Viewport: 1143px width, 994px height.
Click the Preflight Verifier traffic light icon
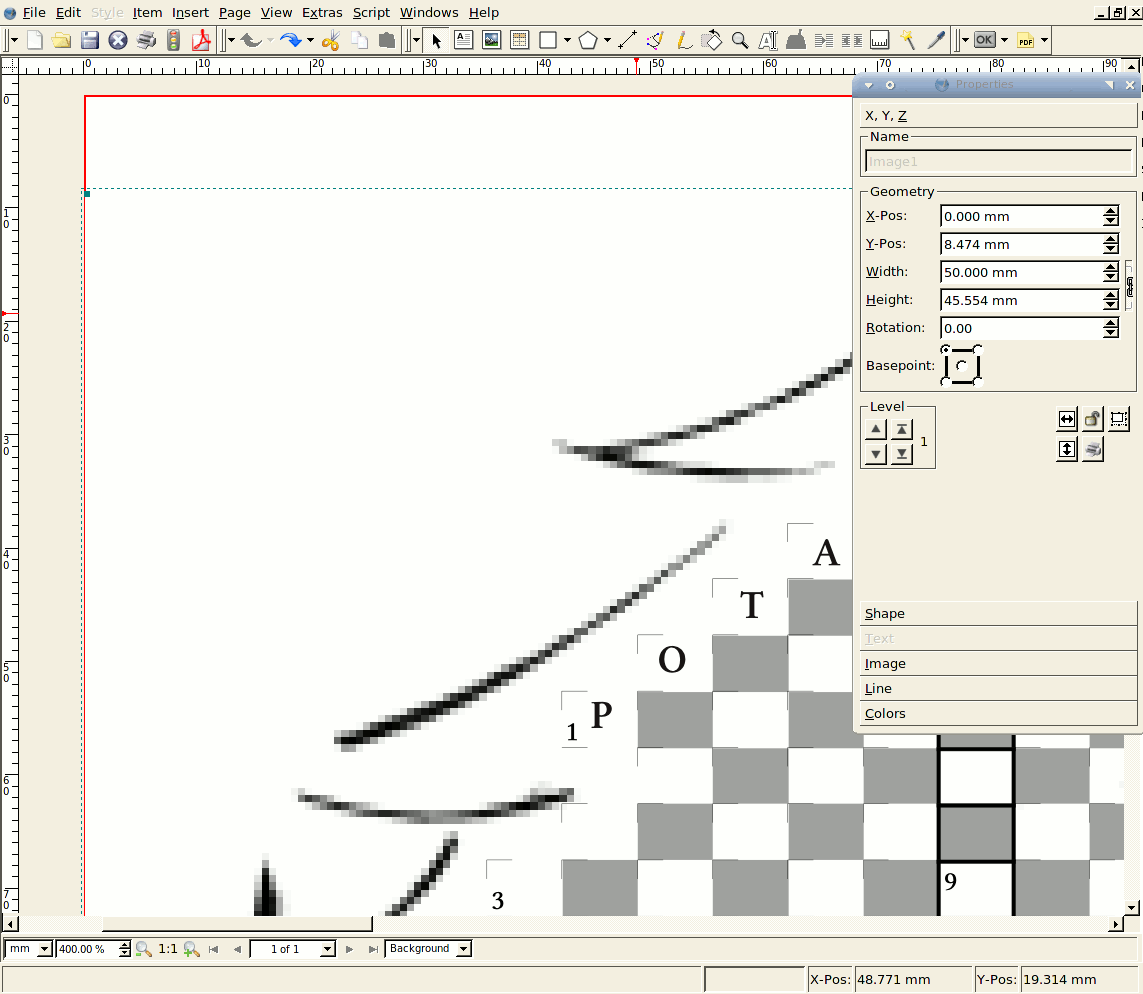[174, 40]
